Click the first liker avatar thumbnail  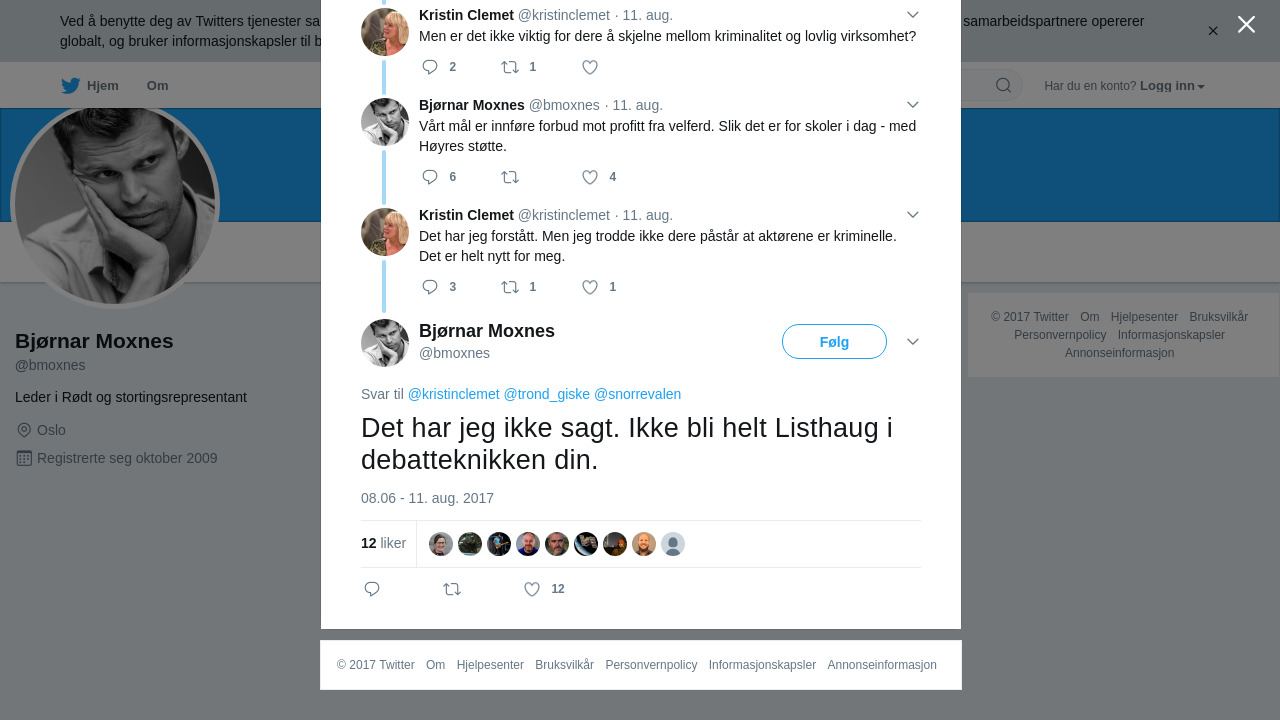coord(441,544)
